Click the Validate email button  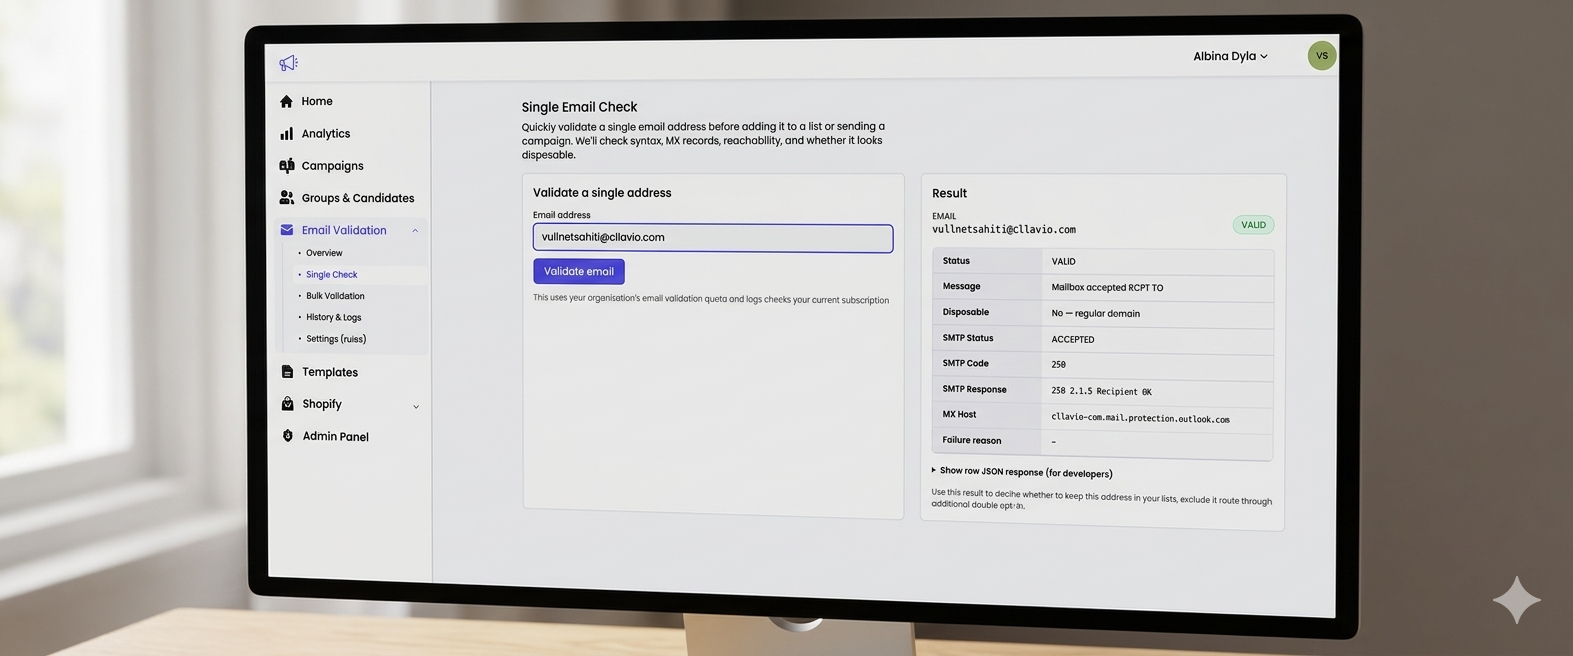[x=579, y=271]
